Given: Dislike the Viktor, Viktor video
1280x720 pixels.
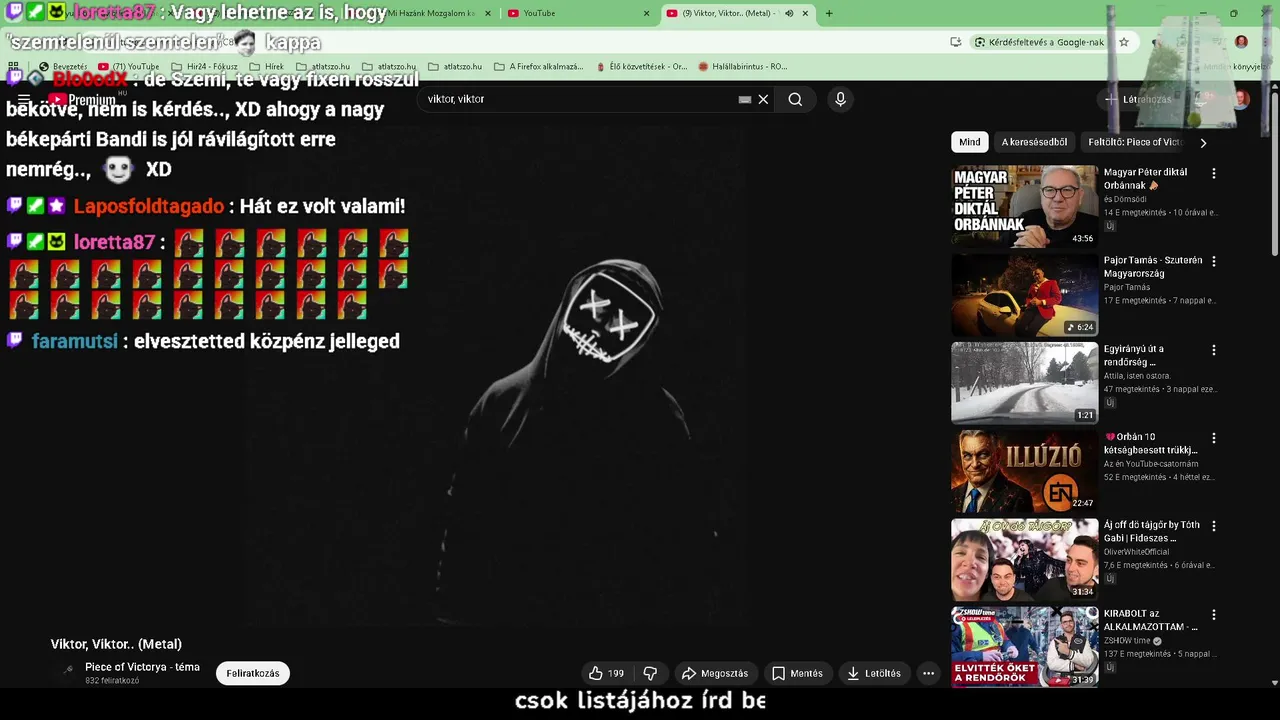Looking at the screenshot, I should click(650, 673).
